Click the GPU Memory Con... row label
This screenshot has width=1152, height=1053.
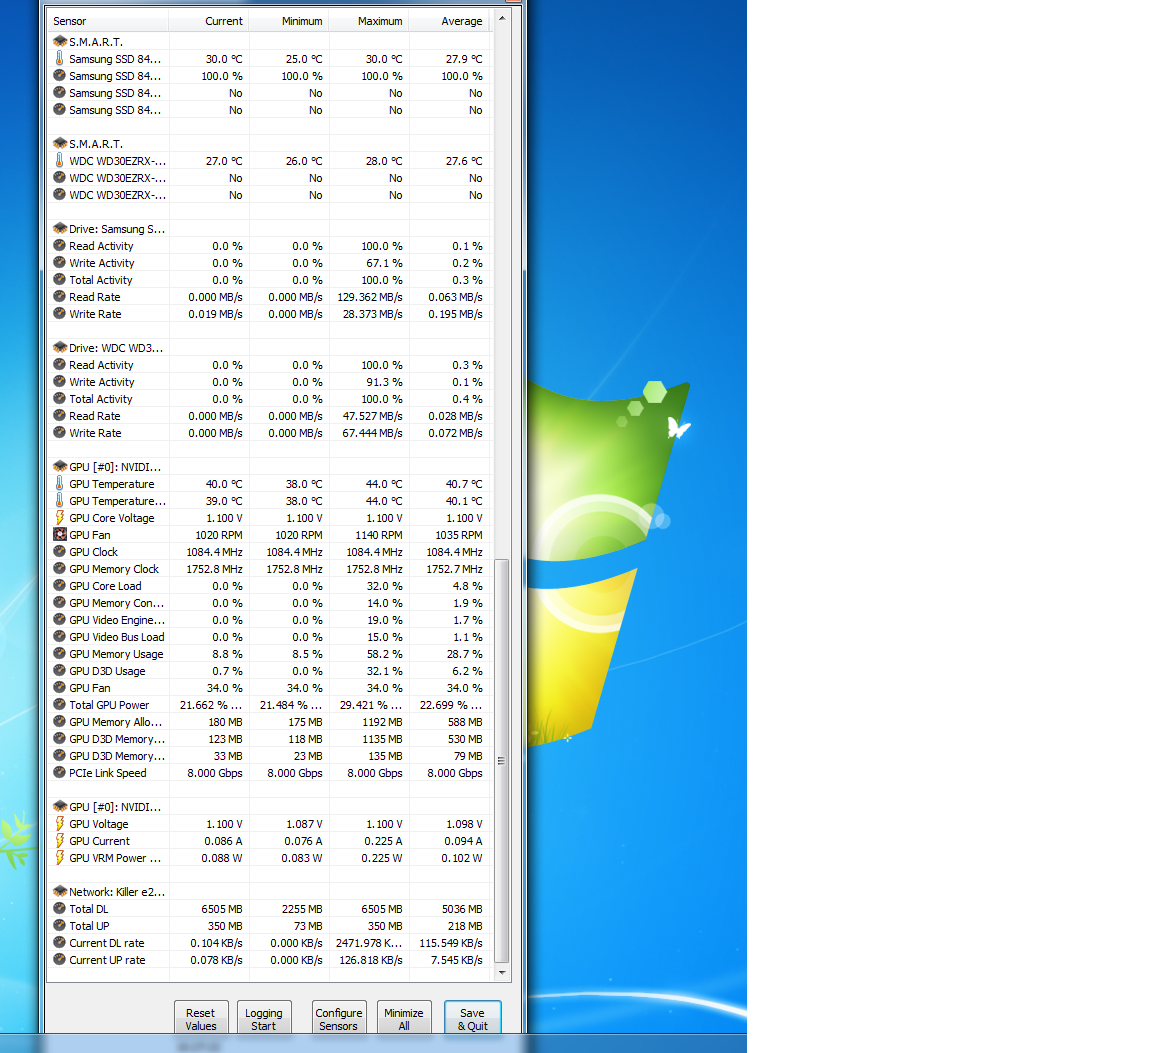(116, 603)
